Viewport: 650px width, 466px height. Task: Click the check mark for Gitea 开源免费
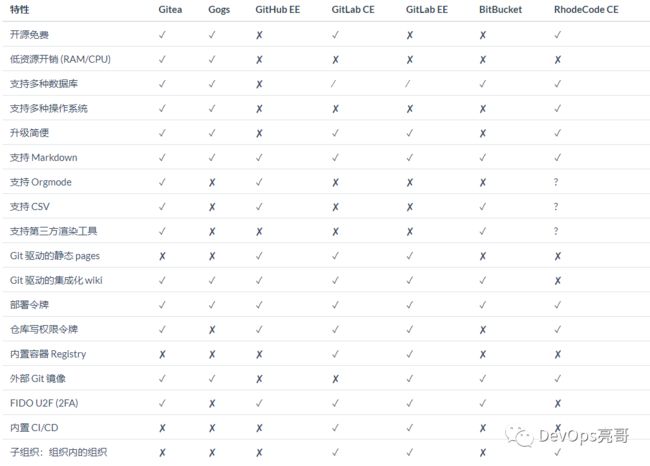click(x=162, y=35)
